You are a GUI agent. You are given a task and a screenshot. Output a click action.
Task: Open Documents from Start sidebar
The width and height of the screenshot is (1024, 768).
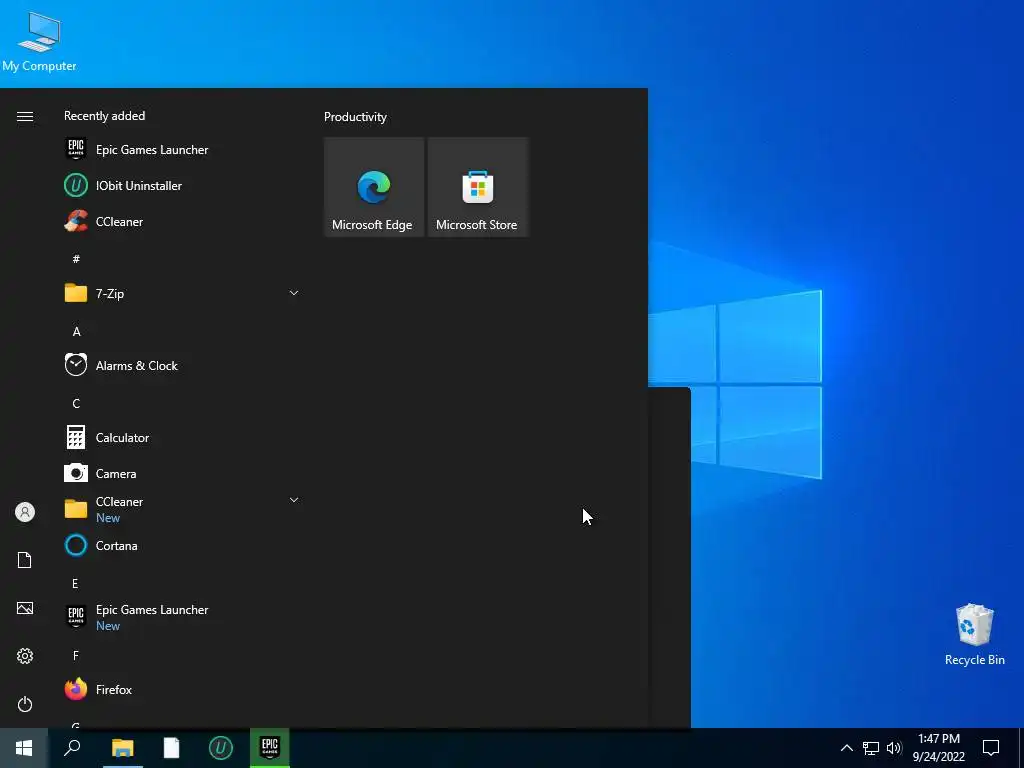(25, 560)
